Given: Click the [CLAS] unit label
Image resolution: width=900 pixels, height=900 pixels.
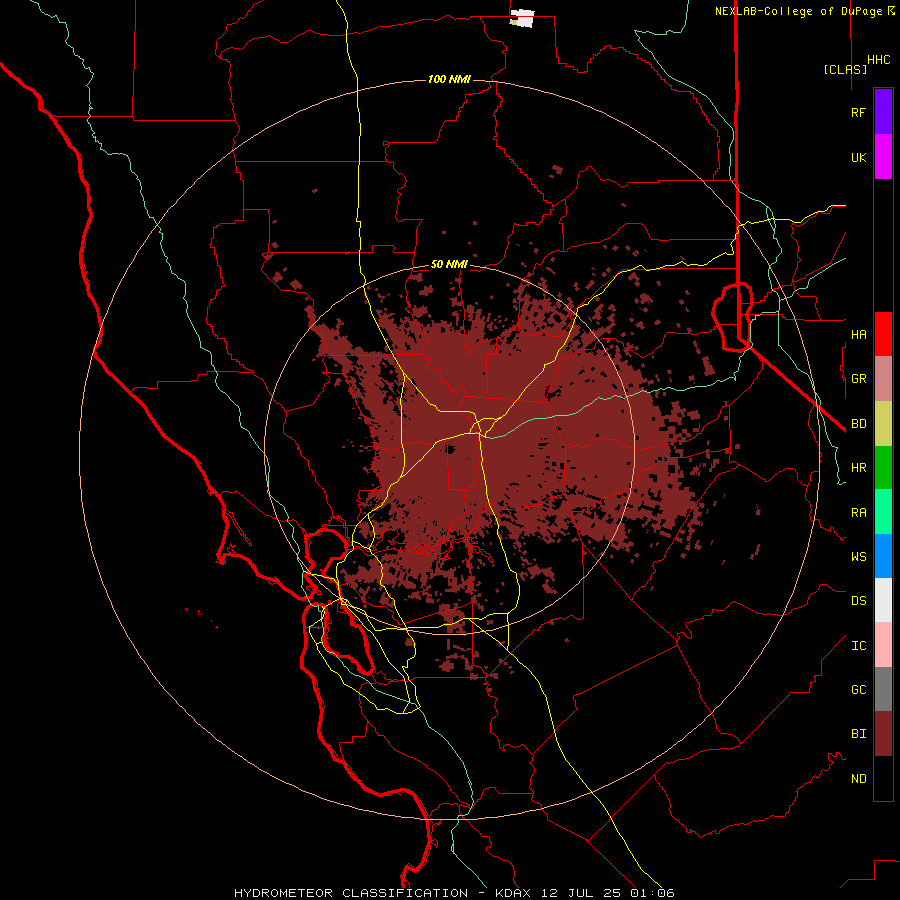Looking at the screenshot, I should [845, 69].
